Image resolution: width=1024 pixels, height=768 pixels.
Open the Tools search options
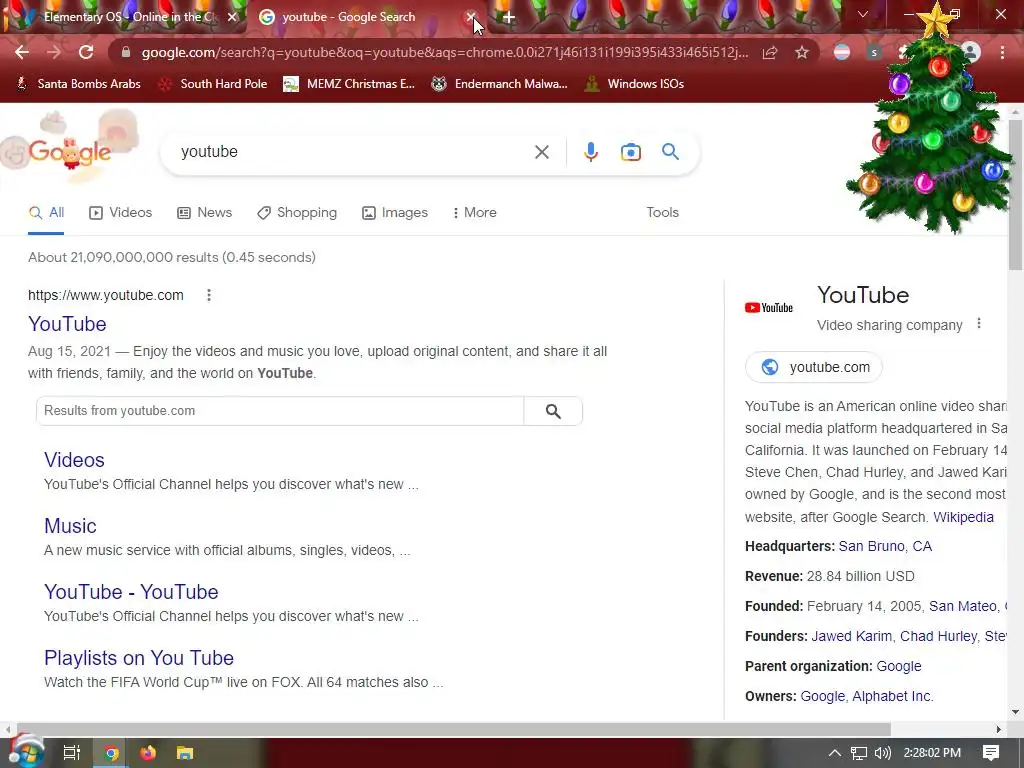[x=662, y=212]
